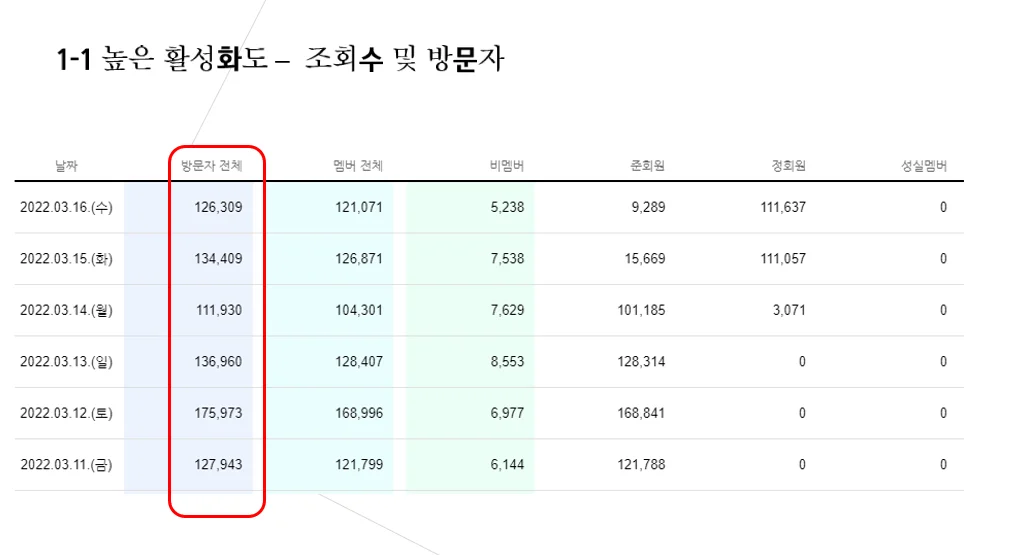
Task: Pick the non-member cell 5,238
Action: click(x=507, y=207)
